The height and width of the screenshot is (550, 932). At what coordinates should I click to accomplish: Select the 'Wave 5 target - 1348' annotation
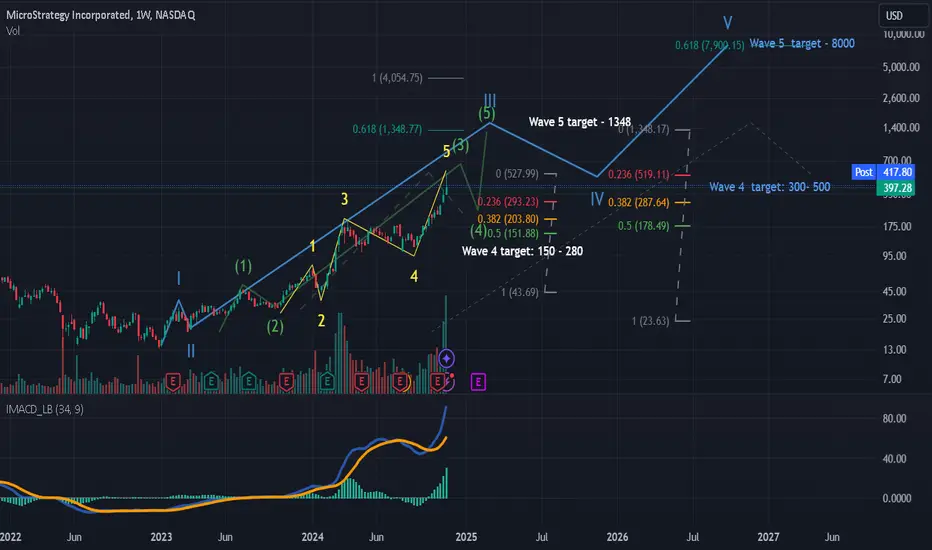[x=580, y=122]
